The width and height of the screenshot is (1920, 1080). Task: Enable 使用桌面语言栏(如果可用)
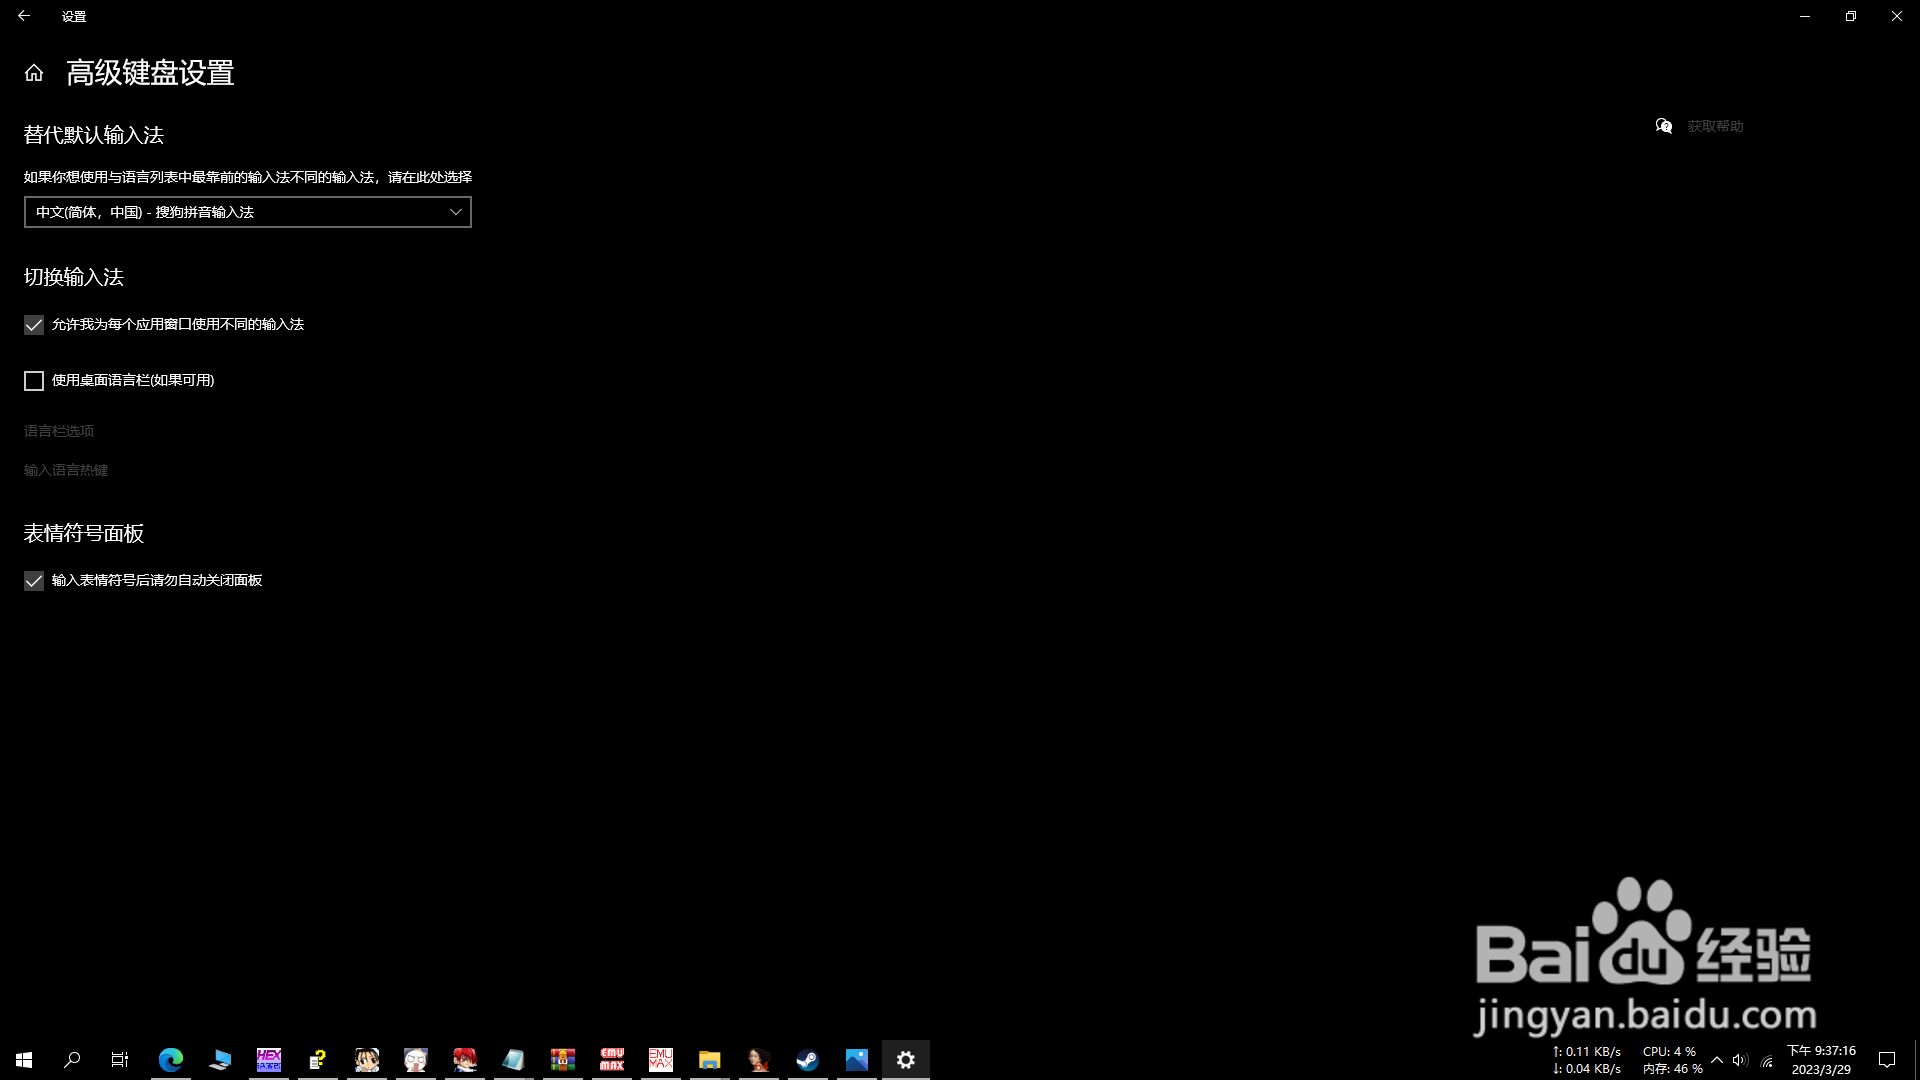[33, 381]
